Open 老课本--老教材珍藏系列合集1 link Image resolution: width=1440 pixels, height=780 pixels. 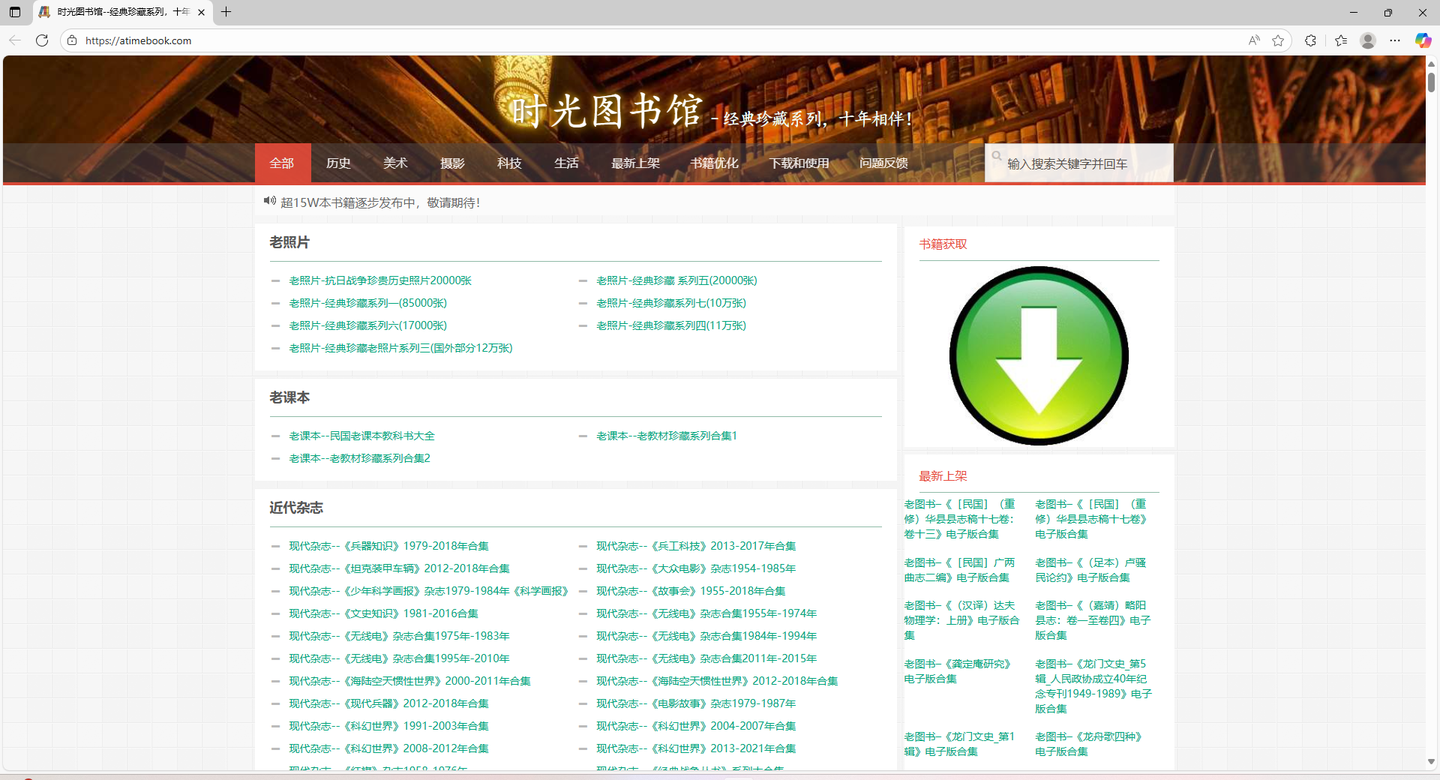coord(667,436)
